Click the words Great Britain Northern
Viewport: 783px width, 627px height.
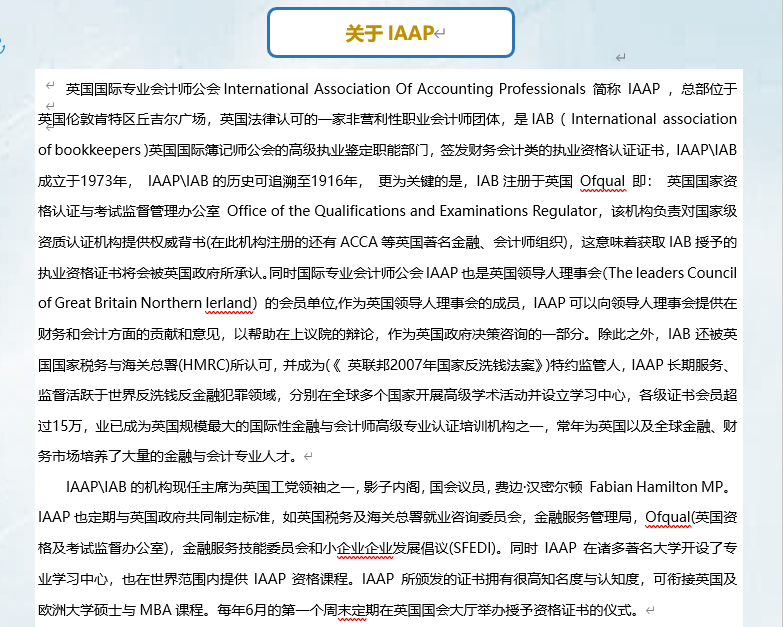128,303
